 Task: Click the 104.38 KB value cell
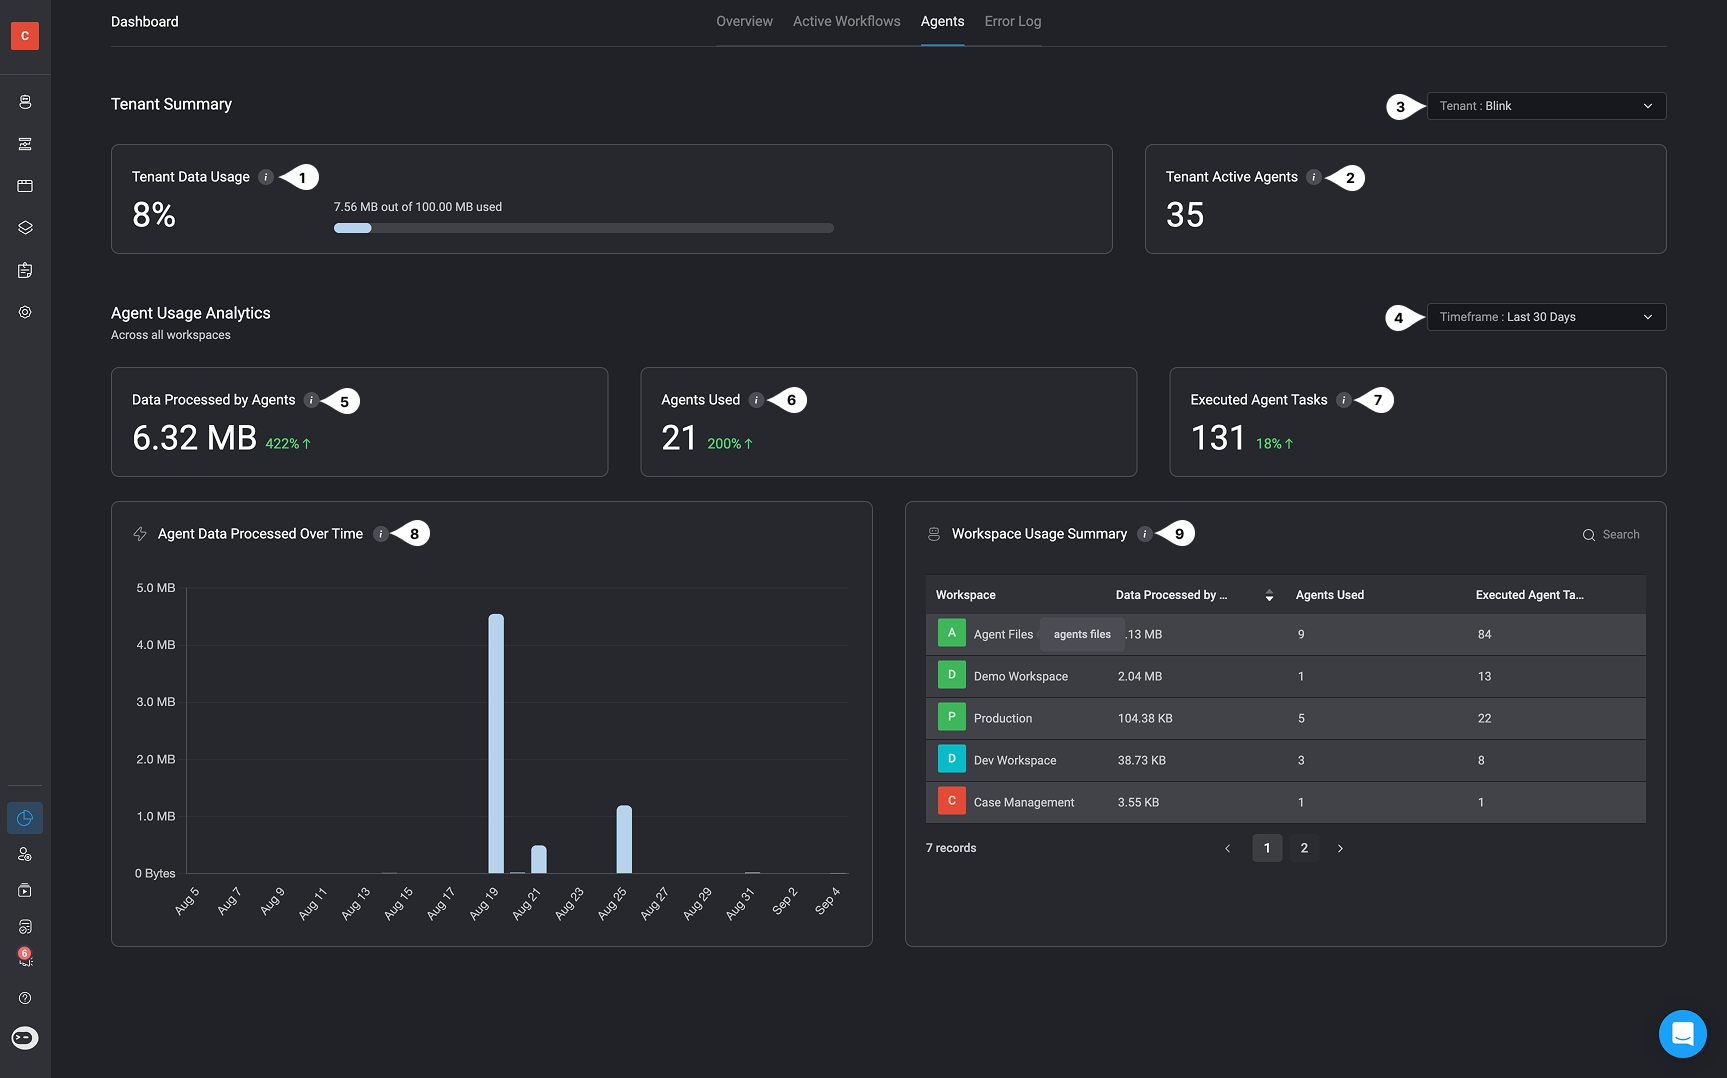coord(1145,719)
